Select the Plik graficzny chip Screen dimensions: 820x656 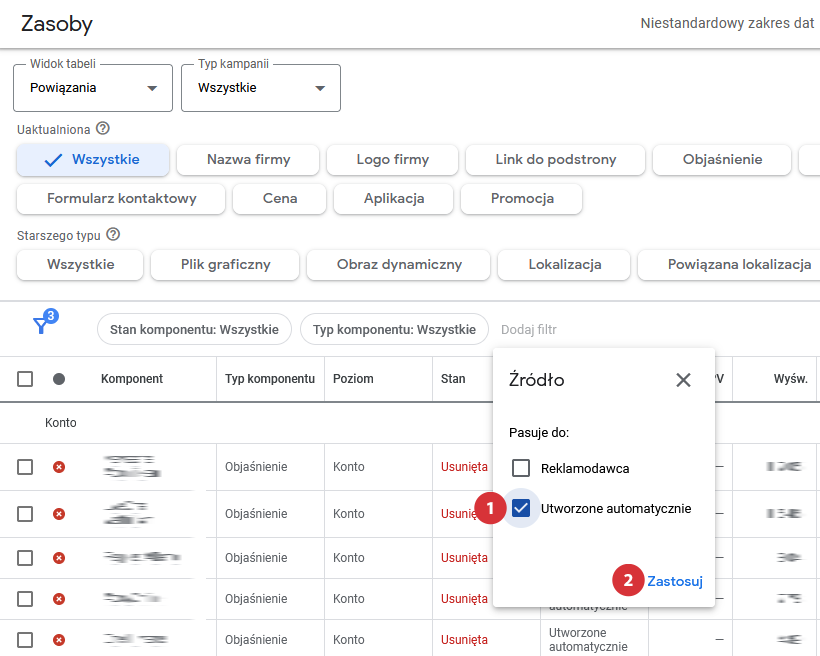225,265
